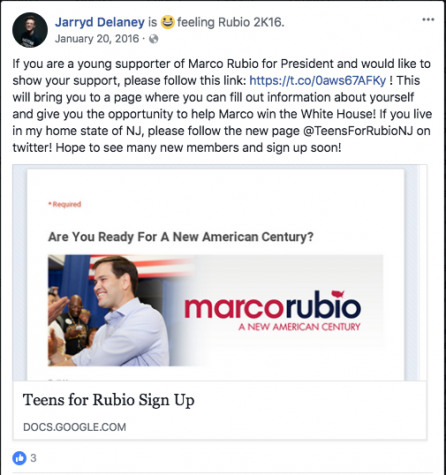This screenshot has width=446, height=475.
Task: Click the 'Are You Ready For A New American Century?' heading
Action: [x=181, y=237]
